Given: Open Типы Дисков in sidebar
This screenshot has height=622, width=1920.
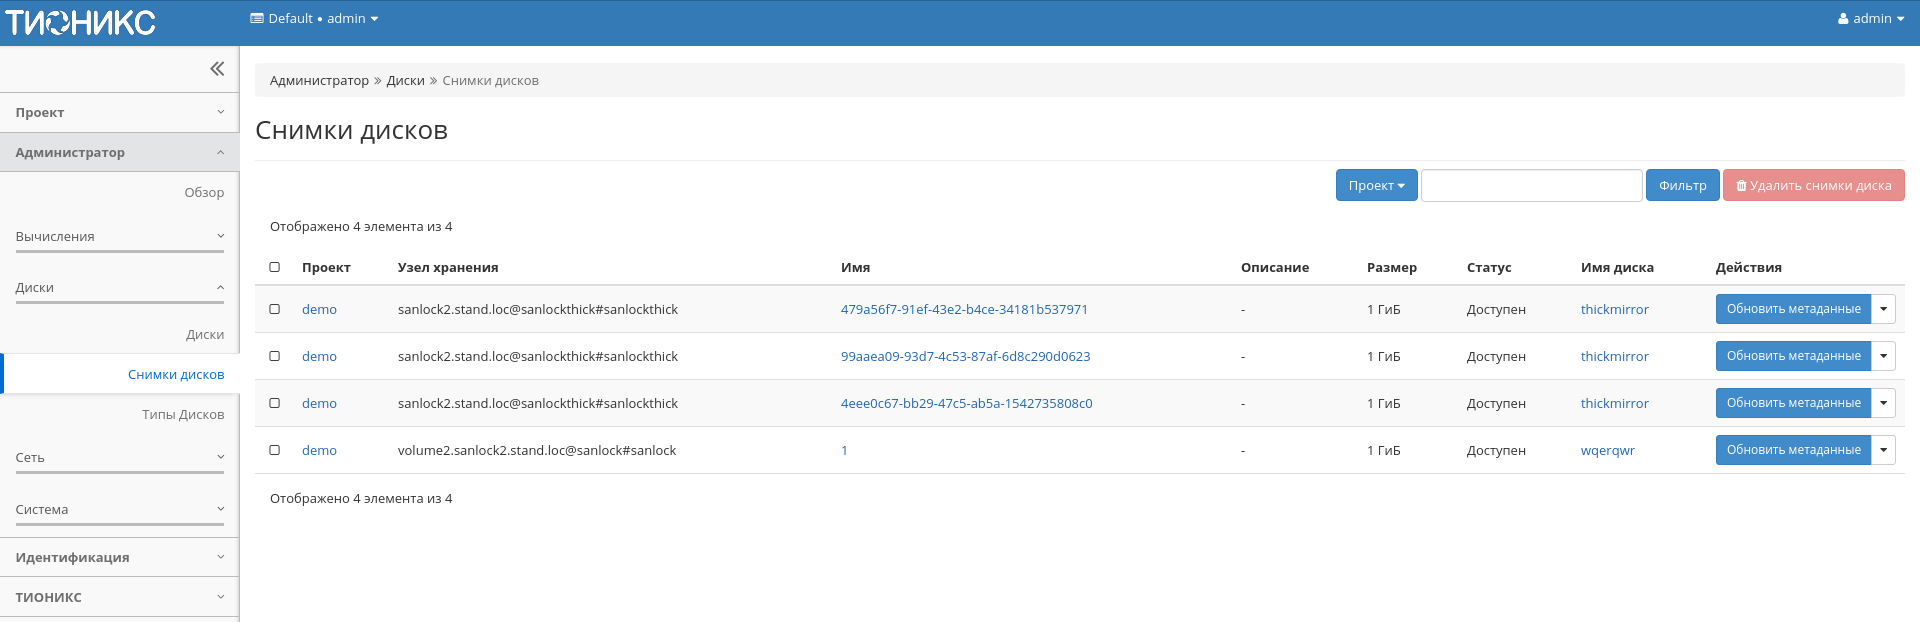Looking at the screenshot, I should (183, 415).
